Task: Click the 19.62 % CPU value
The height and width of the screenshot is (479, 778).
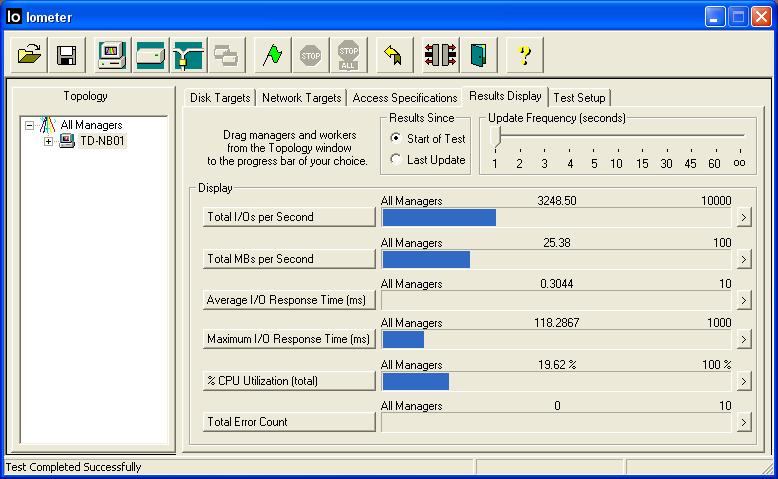Action: pyautogui.click(x=557, y=365)
